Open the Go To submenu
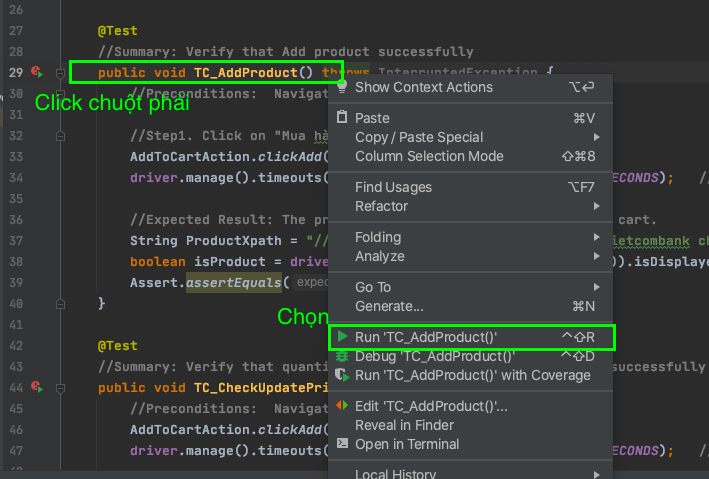Image resolution: width=709 pixels, height=479 pixels. [470, 287]
